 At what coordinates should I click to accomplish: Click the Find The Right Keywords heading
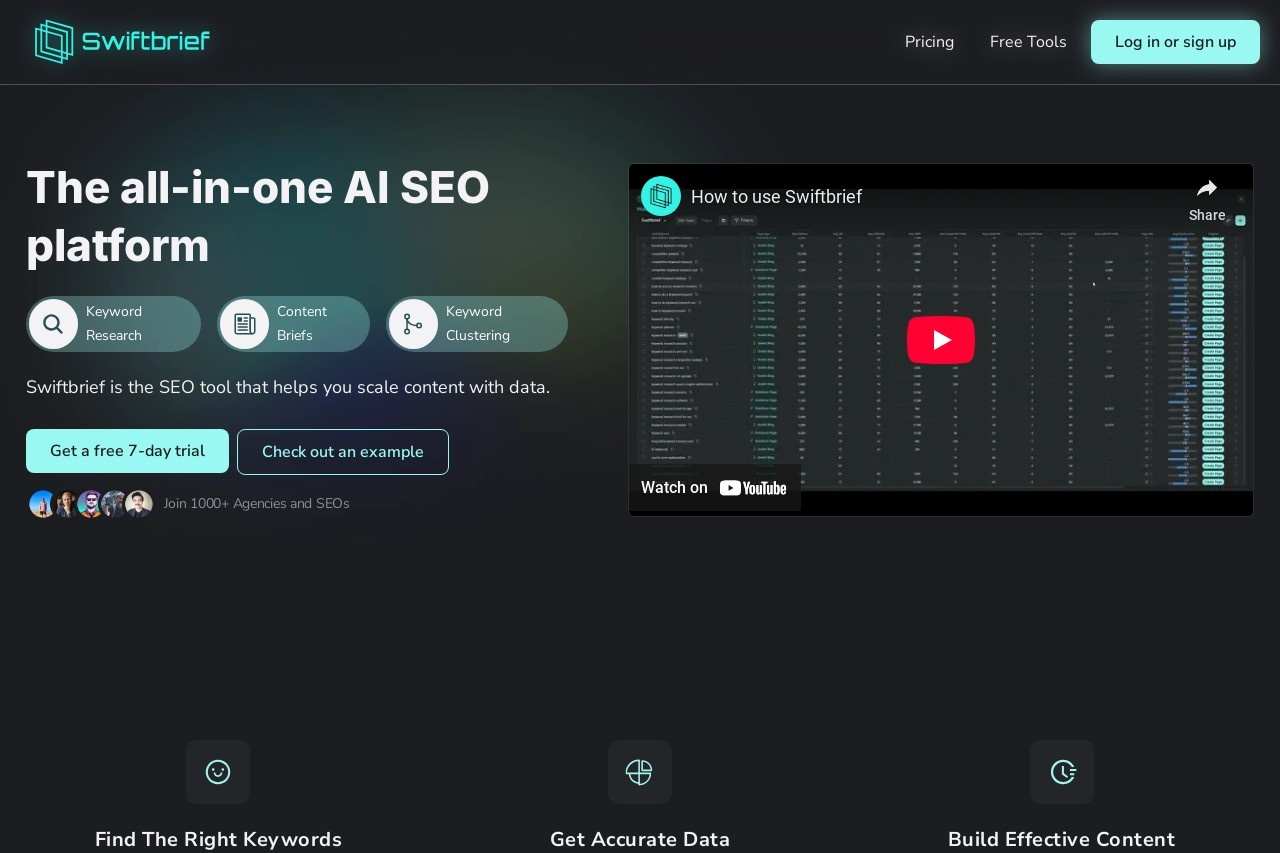[x=218, y=839]
